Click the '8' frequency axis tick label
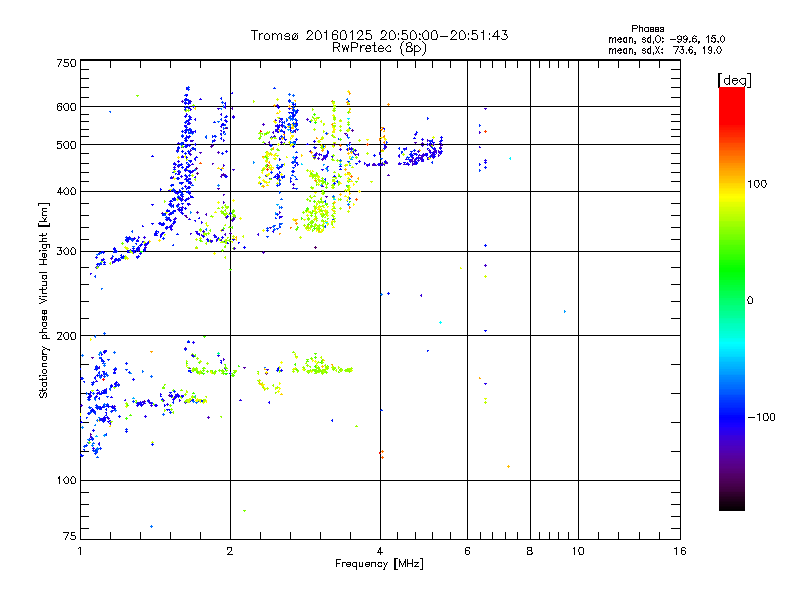 pos(530,551)
